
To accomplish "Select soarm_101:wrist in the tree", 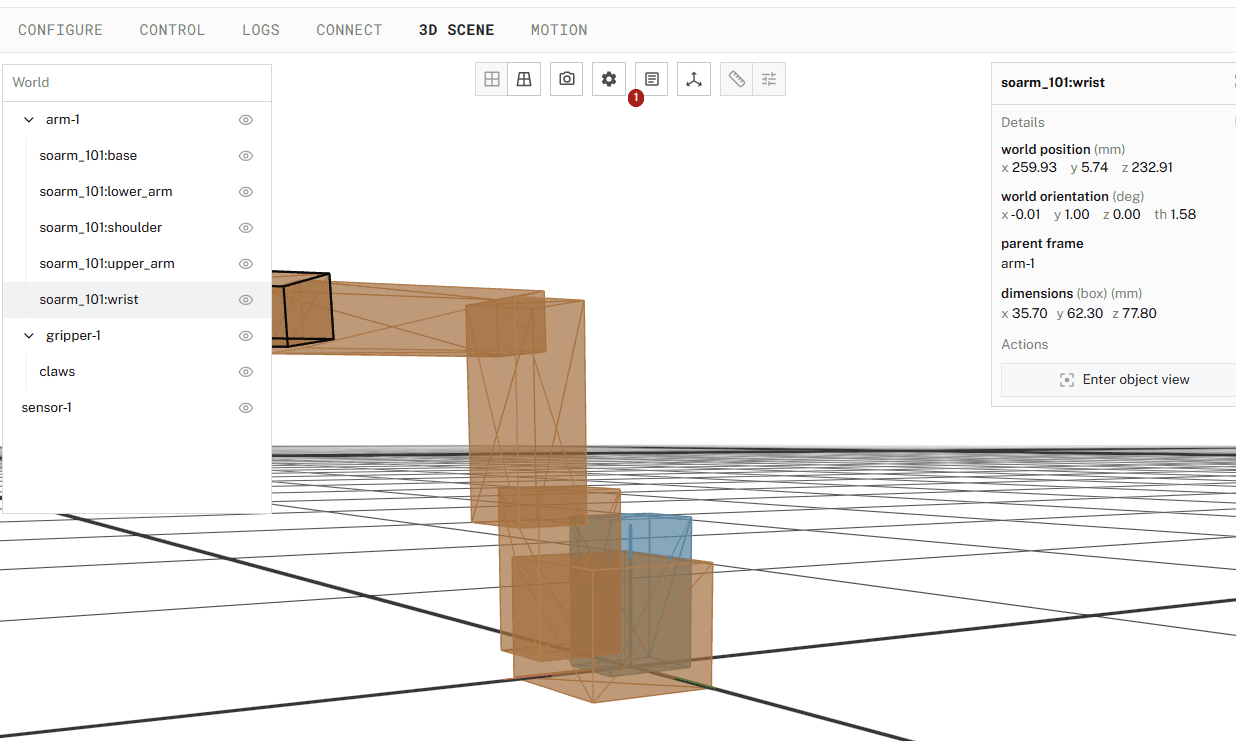I will click(89, 300).
